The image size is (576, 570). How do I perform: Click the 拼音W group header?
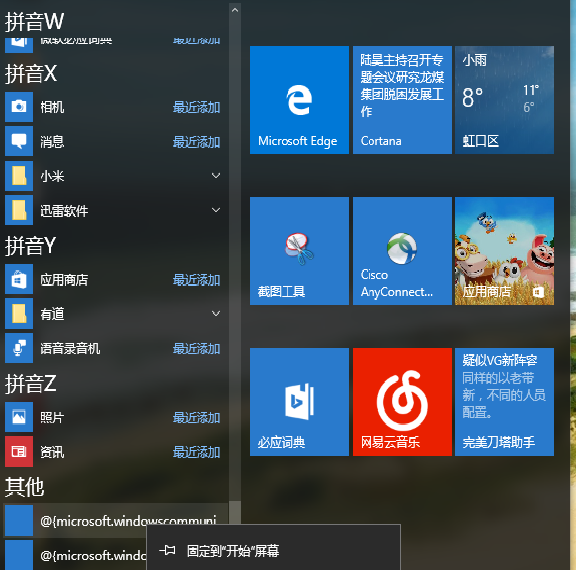click(x=34, y=21)
